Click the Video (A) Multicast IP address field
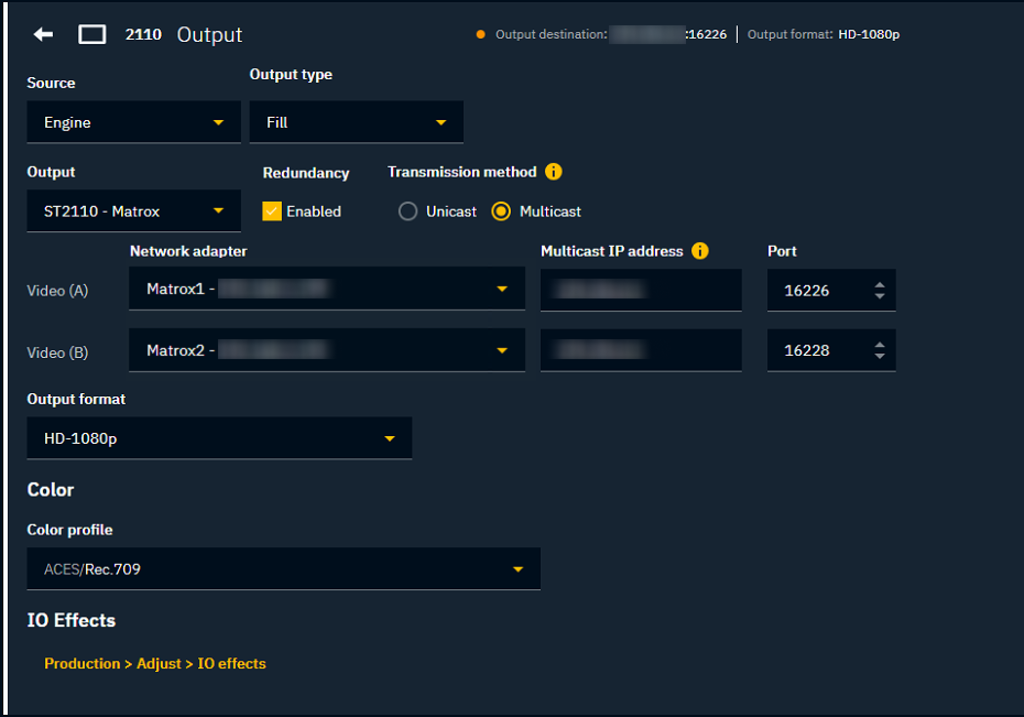 coord(641,290)
